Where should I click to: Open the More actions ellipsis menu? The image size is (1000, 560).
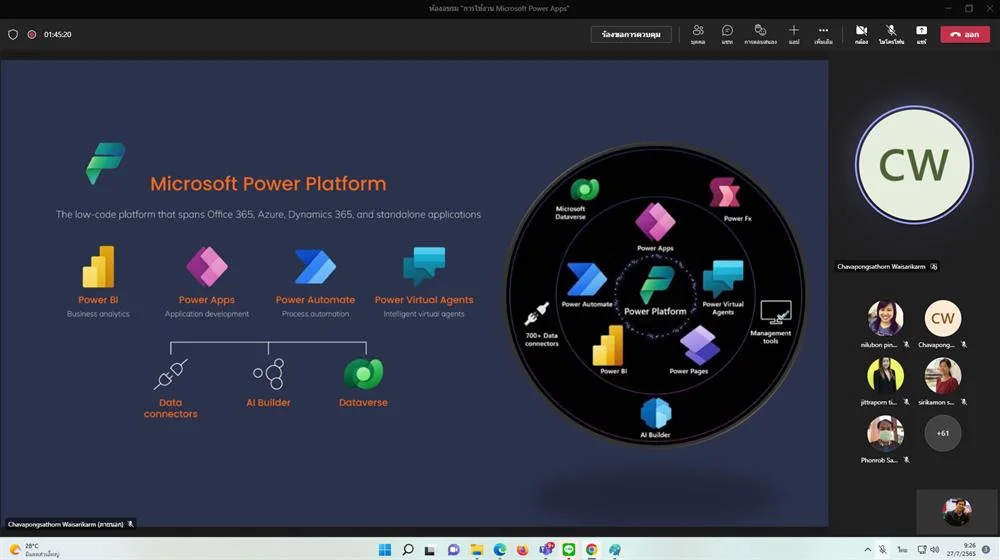pos(823,34)
